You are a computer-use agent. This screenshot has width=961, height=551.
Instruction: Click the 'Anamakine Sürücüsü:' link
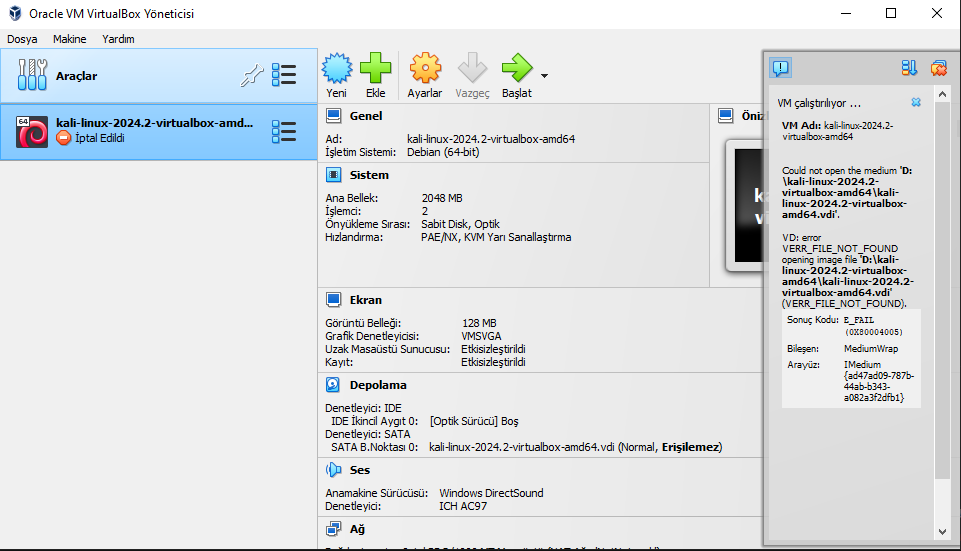click(376, 493)
